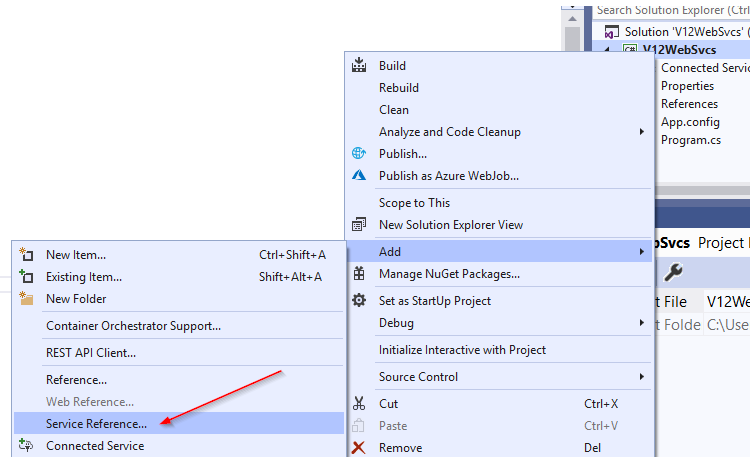Click the New Folder icon in submenu
Viewport: 753px width, 460px height.
click(x=27, y=299)
